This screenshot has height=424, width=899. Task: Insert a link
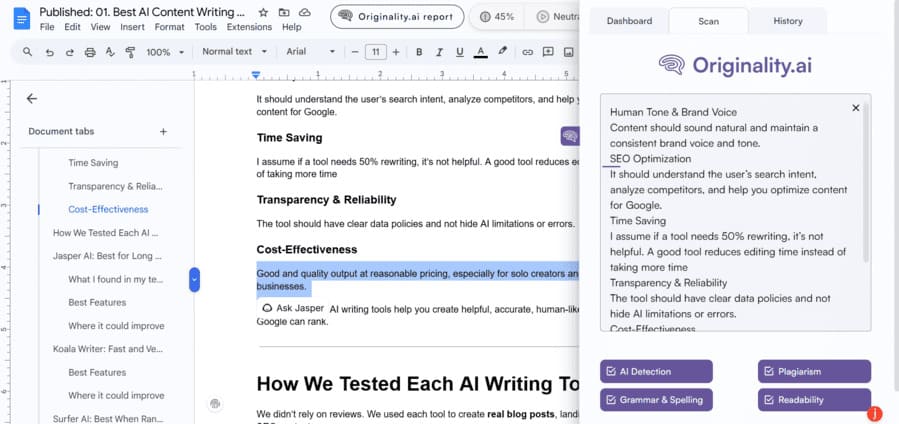pyautogui.click(x=527, y=52)
